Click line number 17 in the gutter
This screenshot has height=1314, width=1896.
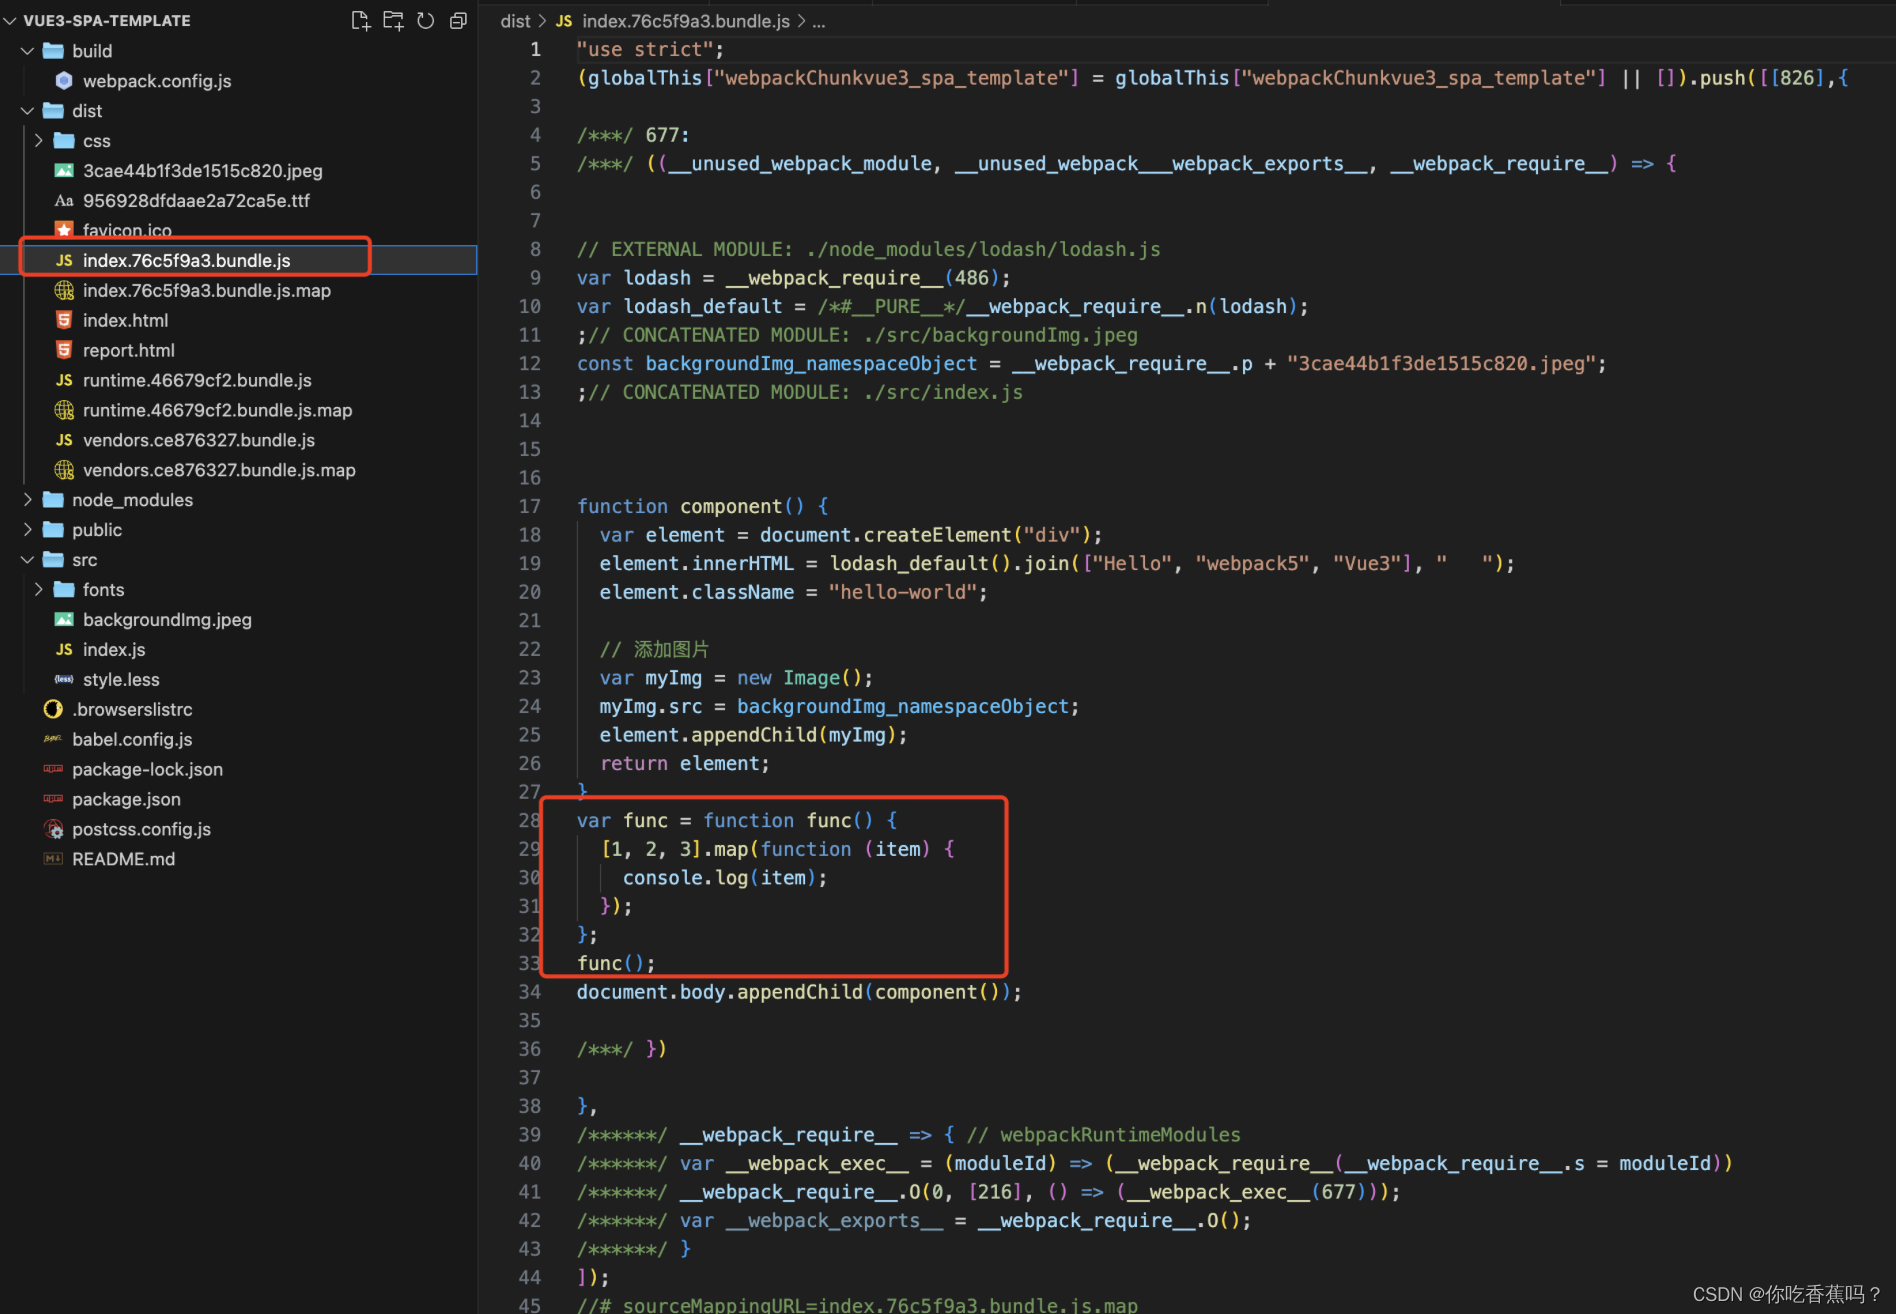(529, 507)
